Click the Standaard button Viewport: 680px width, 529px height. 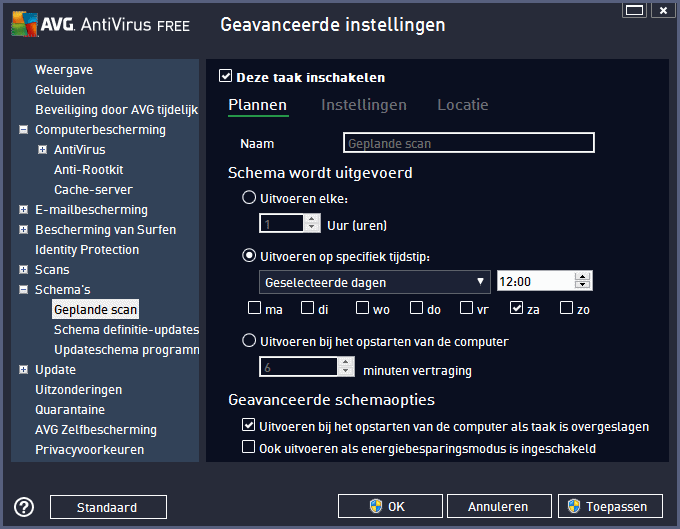(108, 507)
